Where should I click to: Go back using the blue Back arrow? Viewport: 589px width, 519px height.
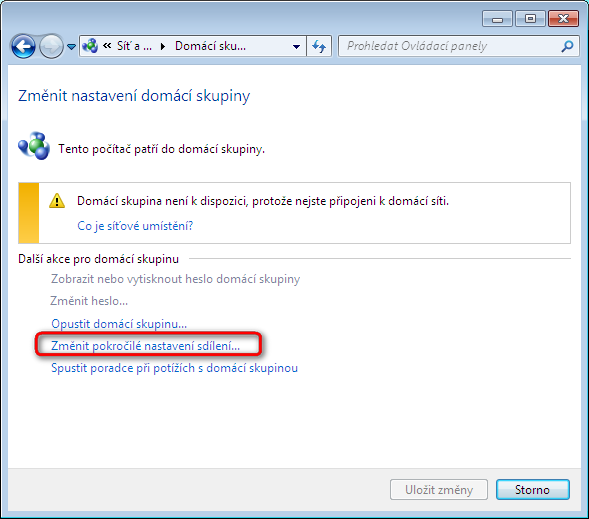pyautogui.click(x=23, y=47)
